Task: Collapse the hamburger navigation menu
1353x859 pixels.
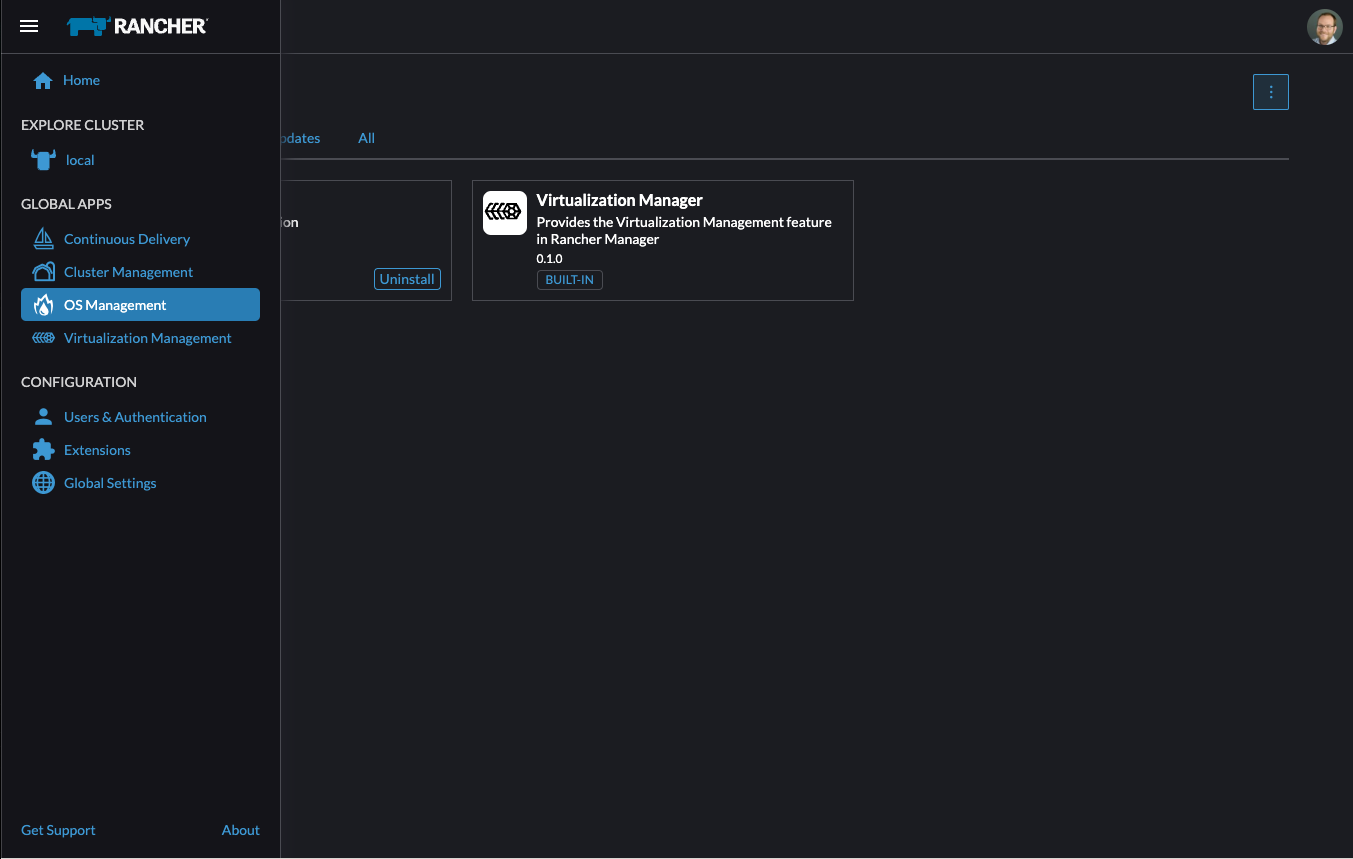Action: pyautogui.click(x=29, y=26)
